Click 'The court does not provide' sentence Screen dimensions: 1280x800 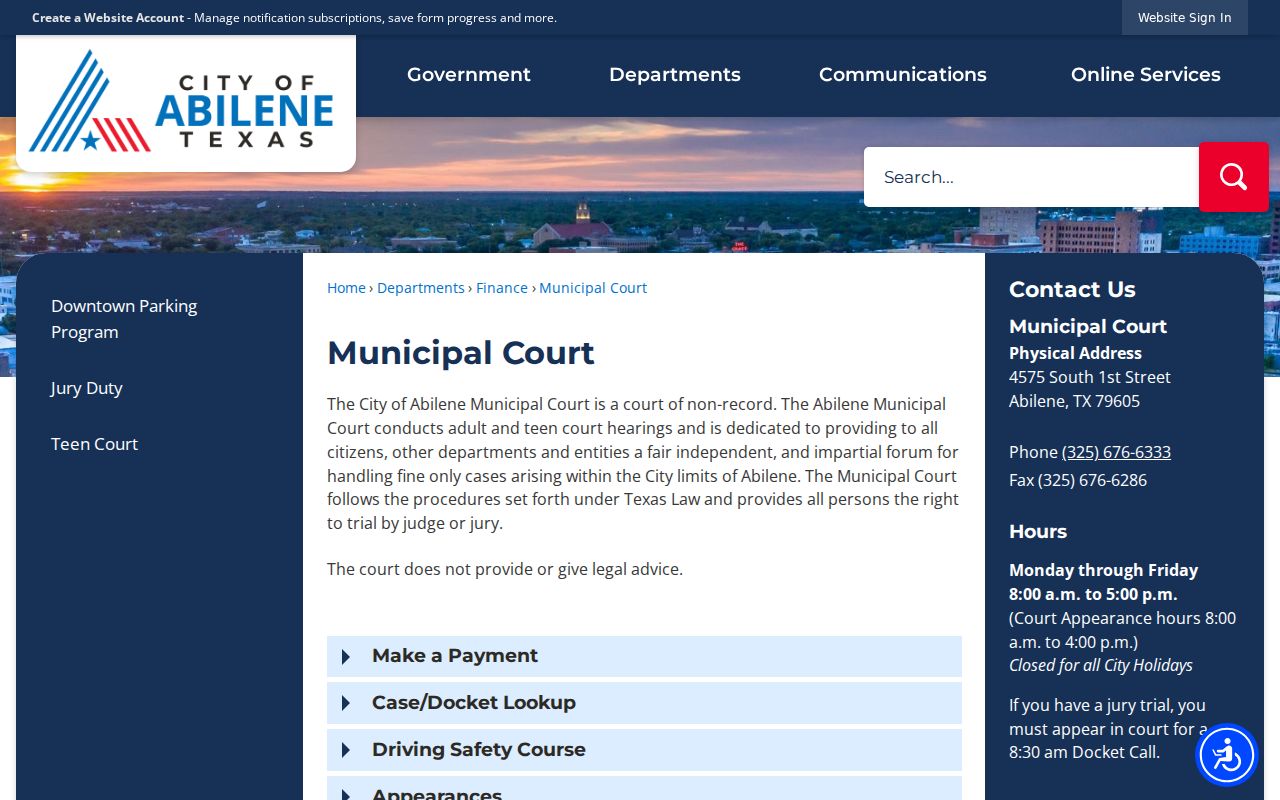505,569
